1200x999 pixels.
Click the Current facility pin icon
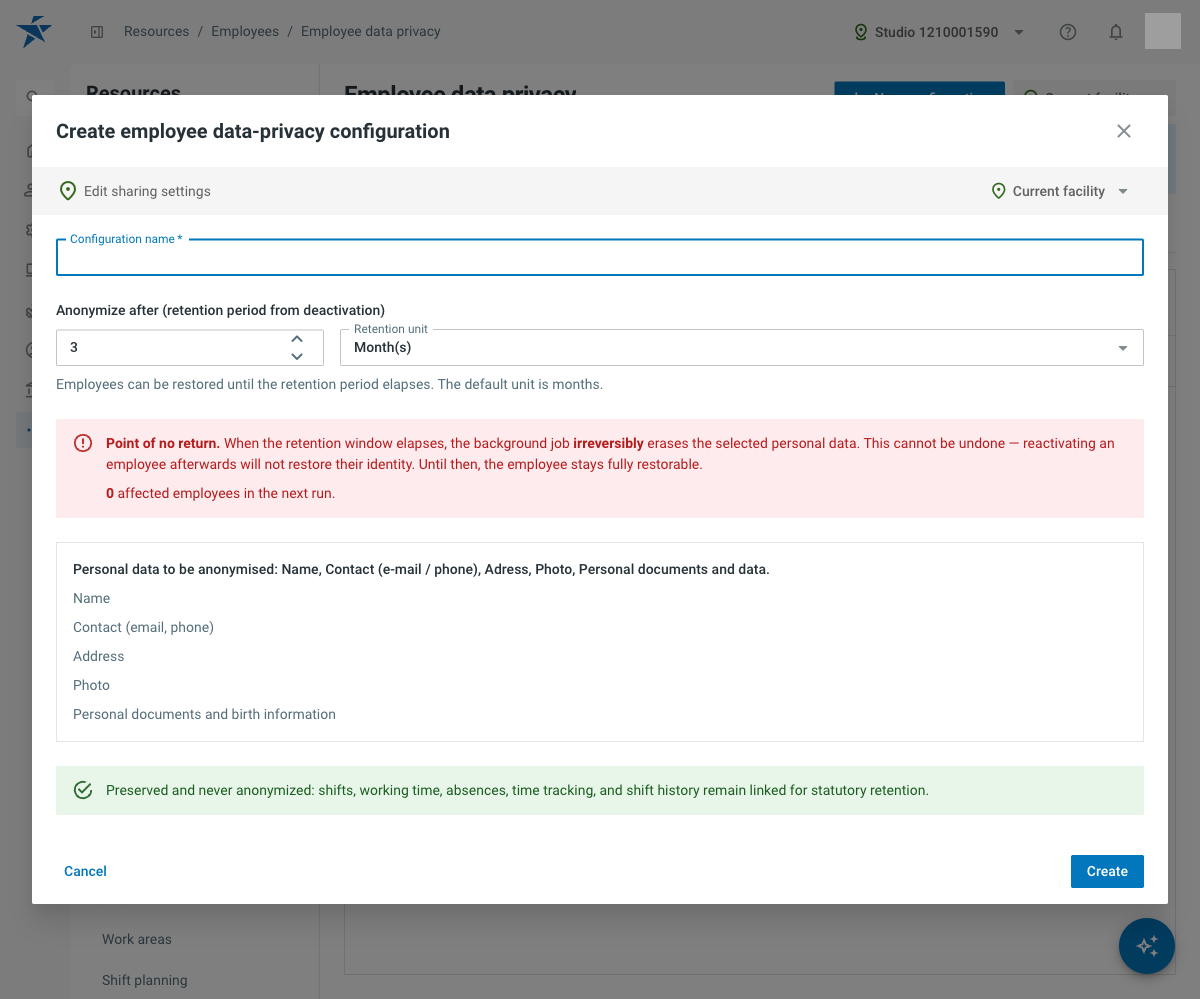click(x=998, y=191)
